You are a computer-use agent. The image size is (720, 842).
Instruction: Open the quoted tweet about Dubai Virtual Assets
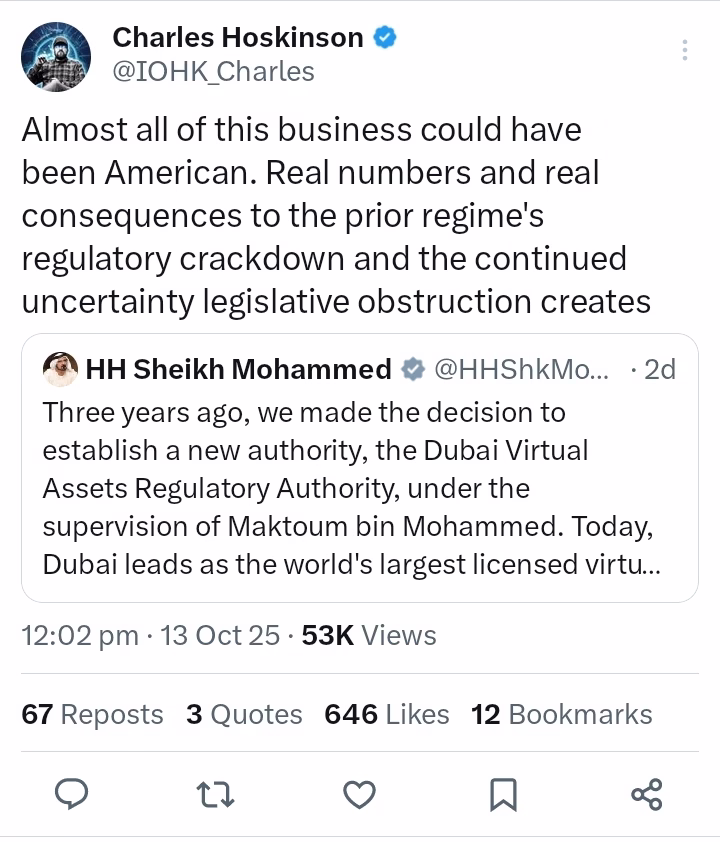(x=358, y=488)
